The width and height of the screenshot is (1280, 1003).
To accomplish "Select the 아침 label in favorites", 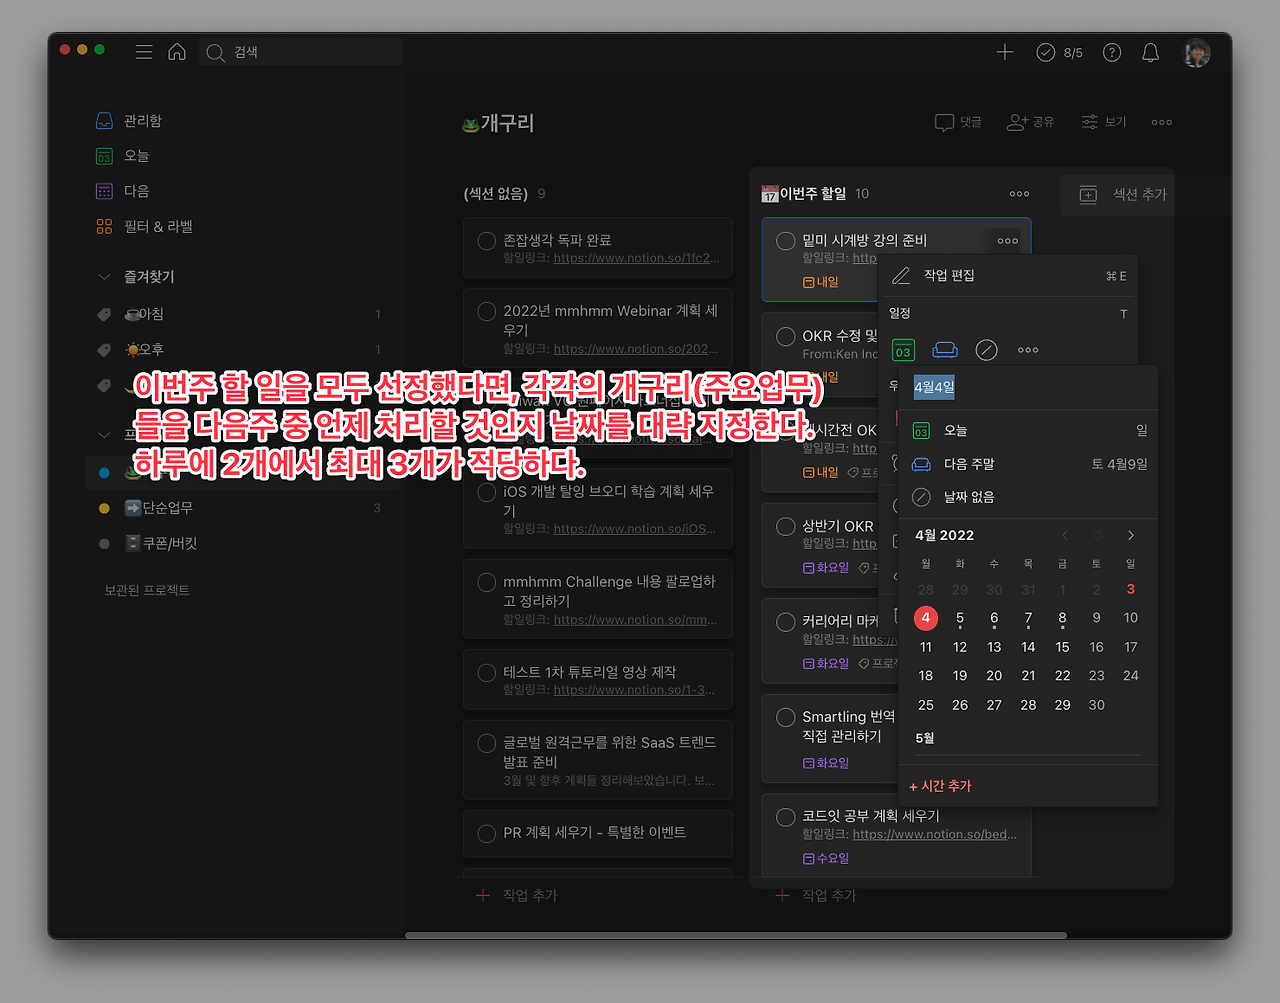I will click(x=143, y=314).
